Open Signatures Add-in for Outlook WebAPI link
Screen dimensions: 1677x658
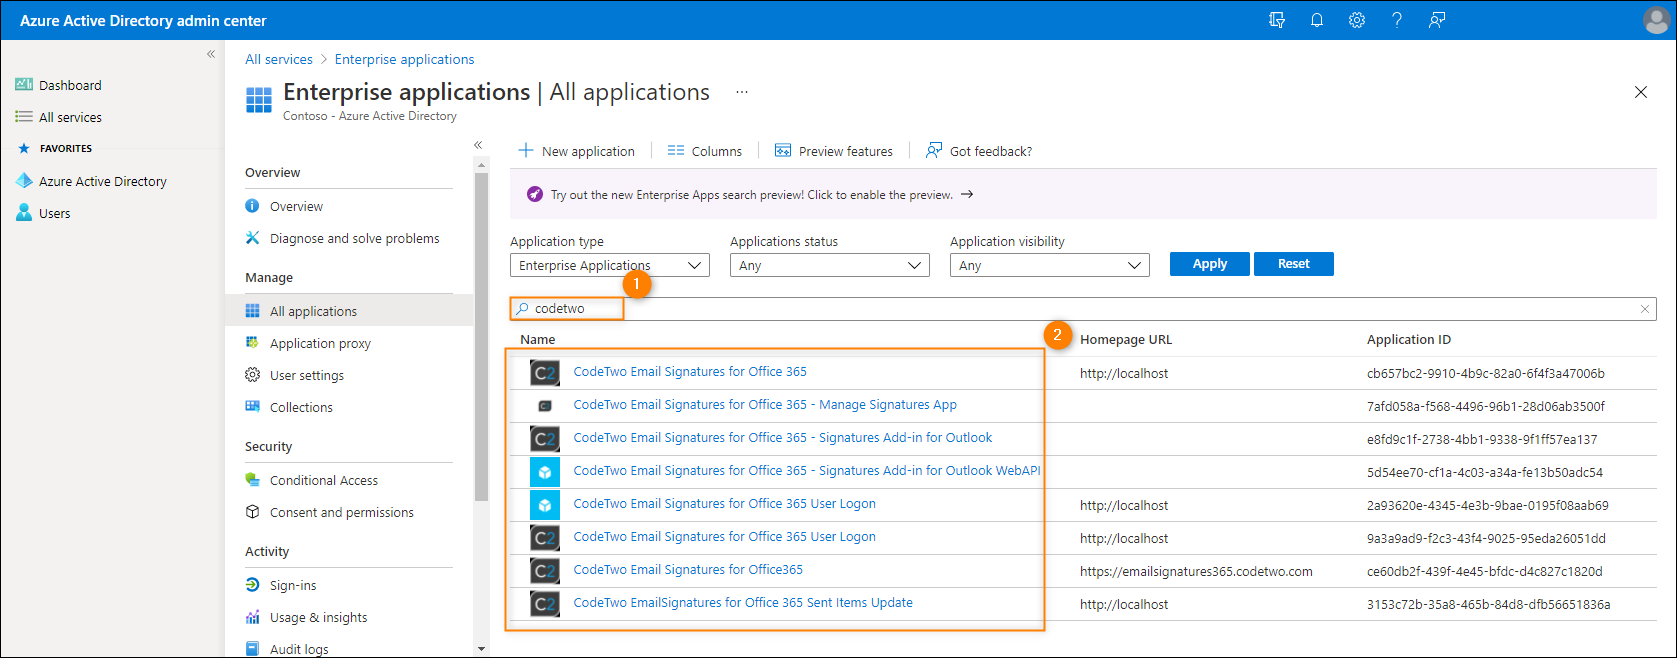(807, 470)
